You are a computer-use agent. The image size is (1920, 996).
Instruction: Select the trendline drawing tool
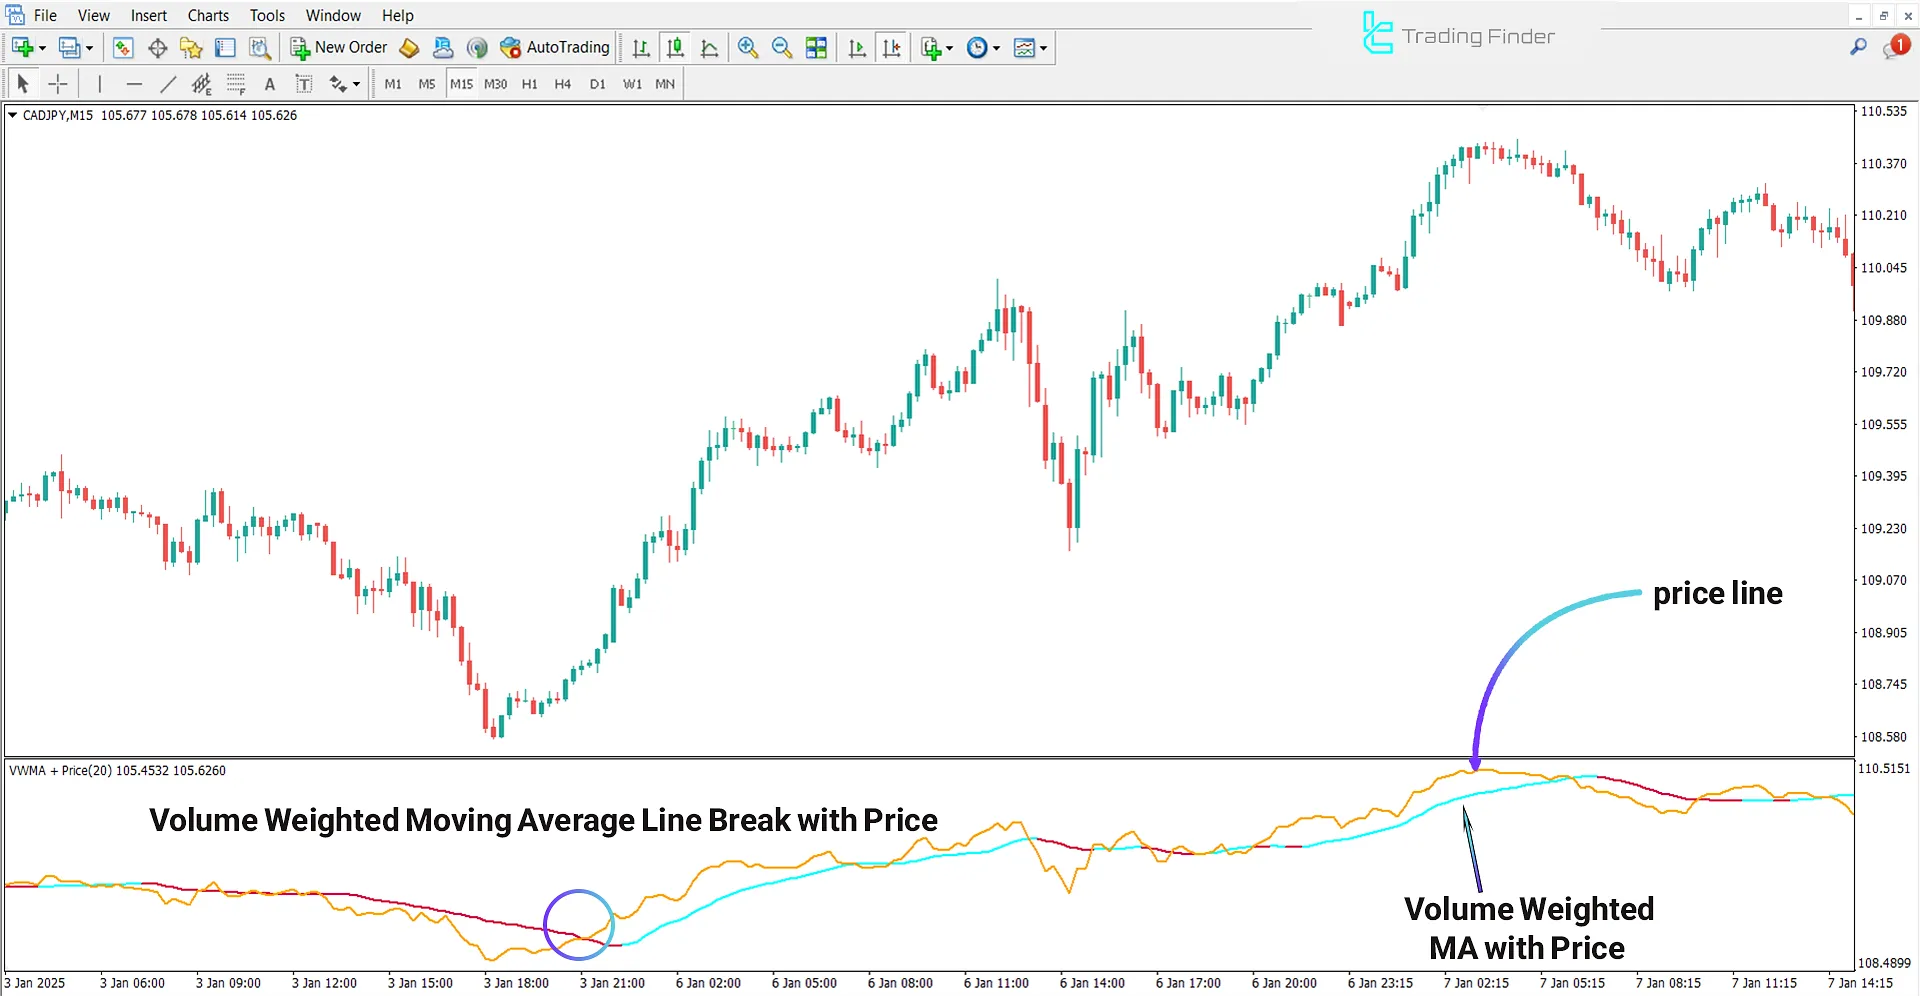pyautogui.click(x=168, y=84)
